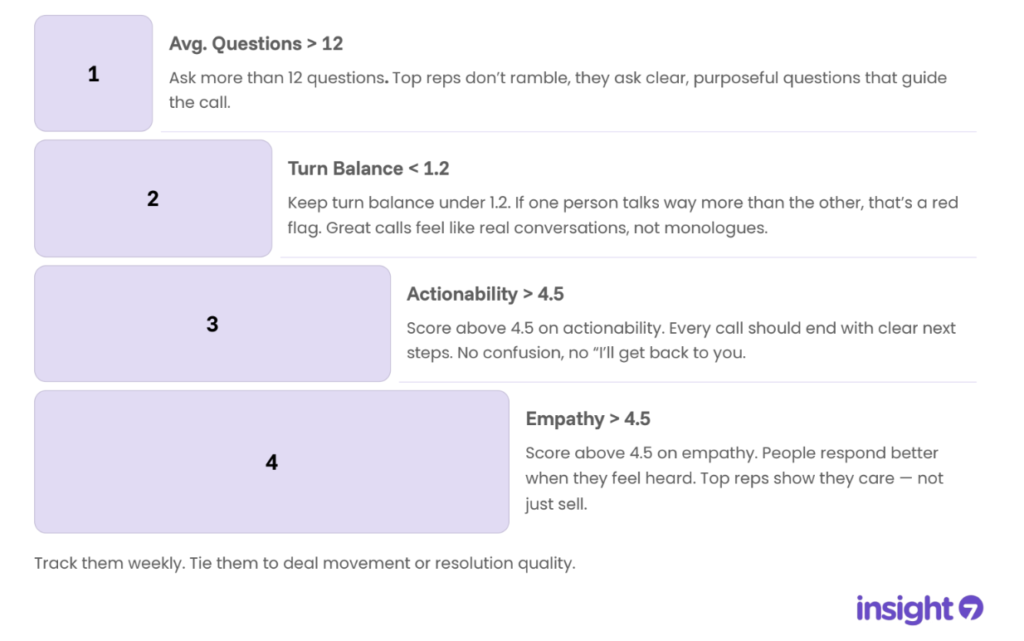
Task: Click the 'Keep turn balance under 1.2' description
Action: [x=622, y=215]
